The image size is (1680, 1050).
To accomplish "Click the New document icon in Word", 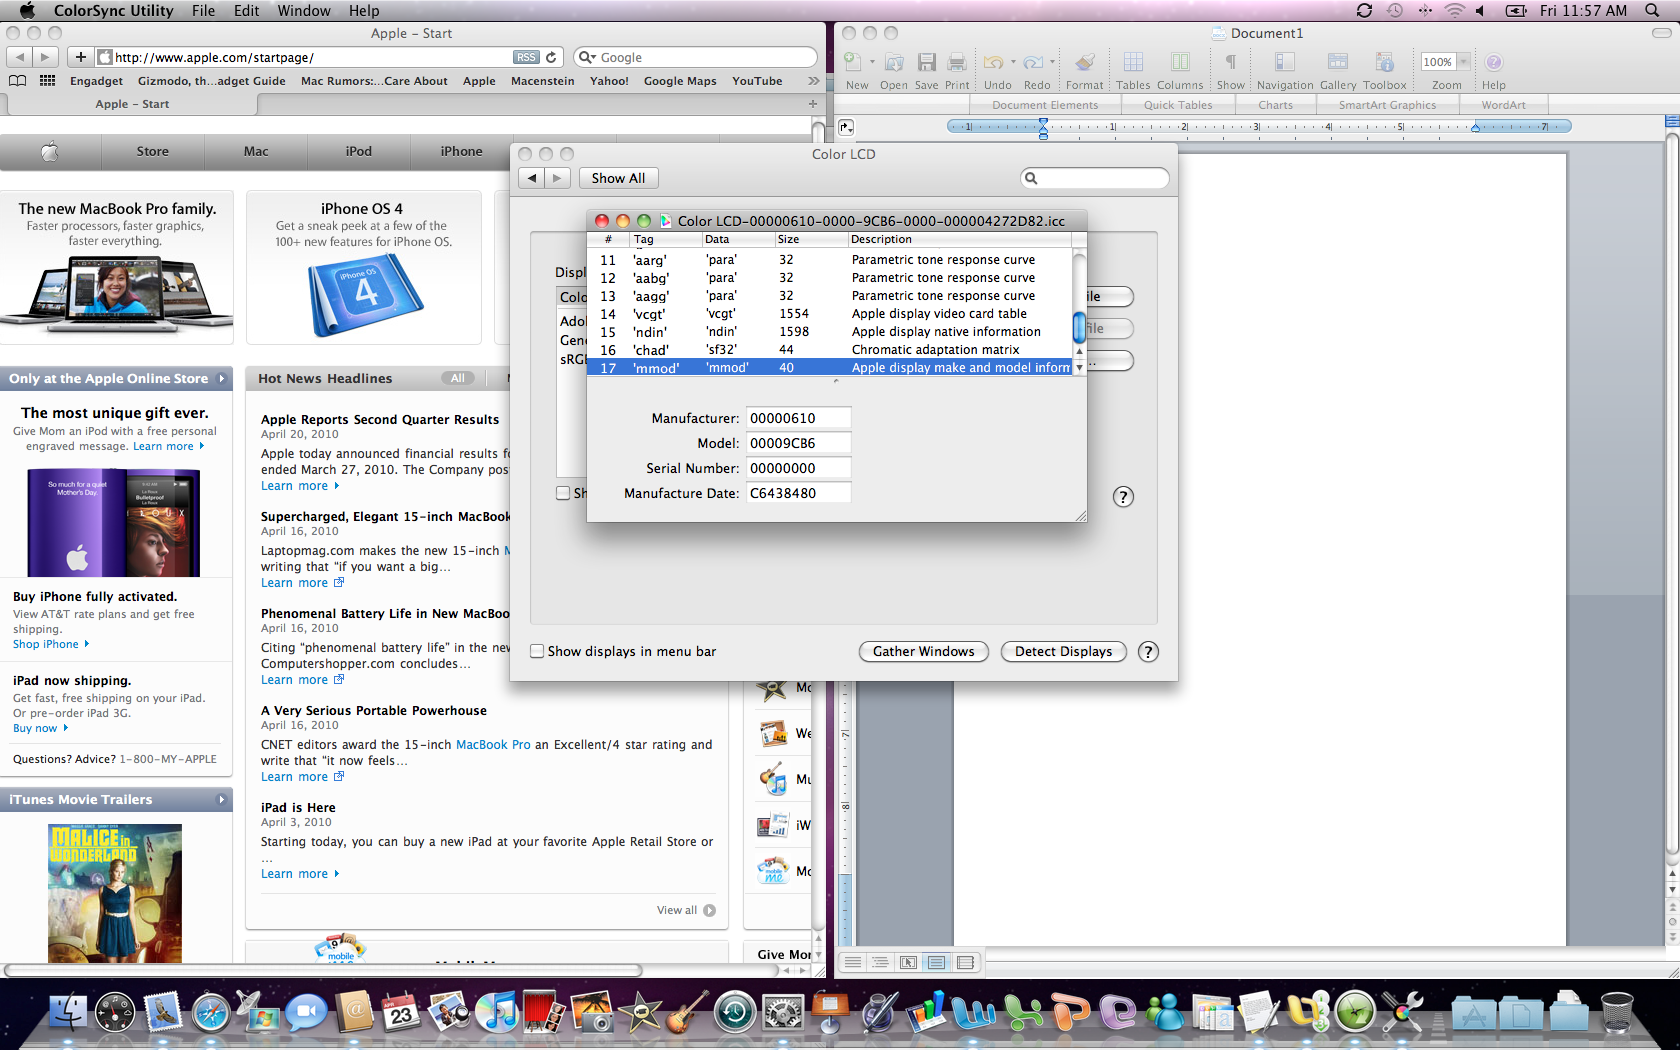I will (853, 62).
